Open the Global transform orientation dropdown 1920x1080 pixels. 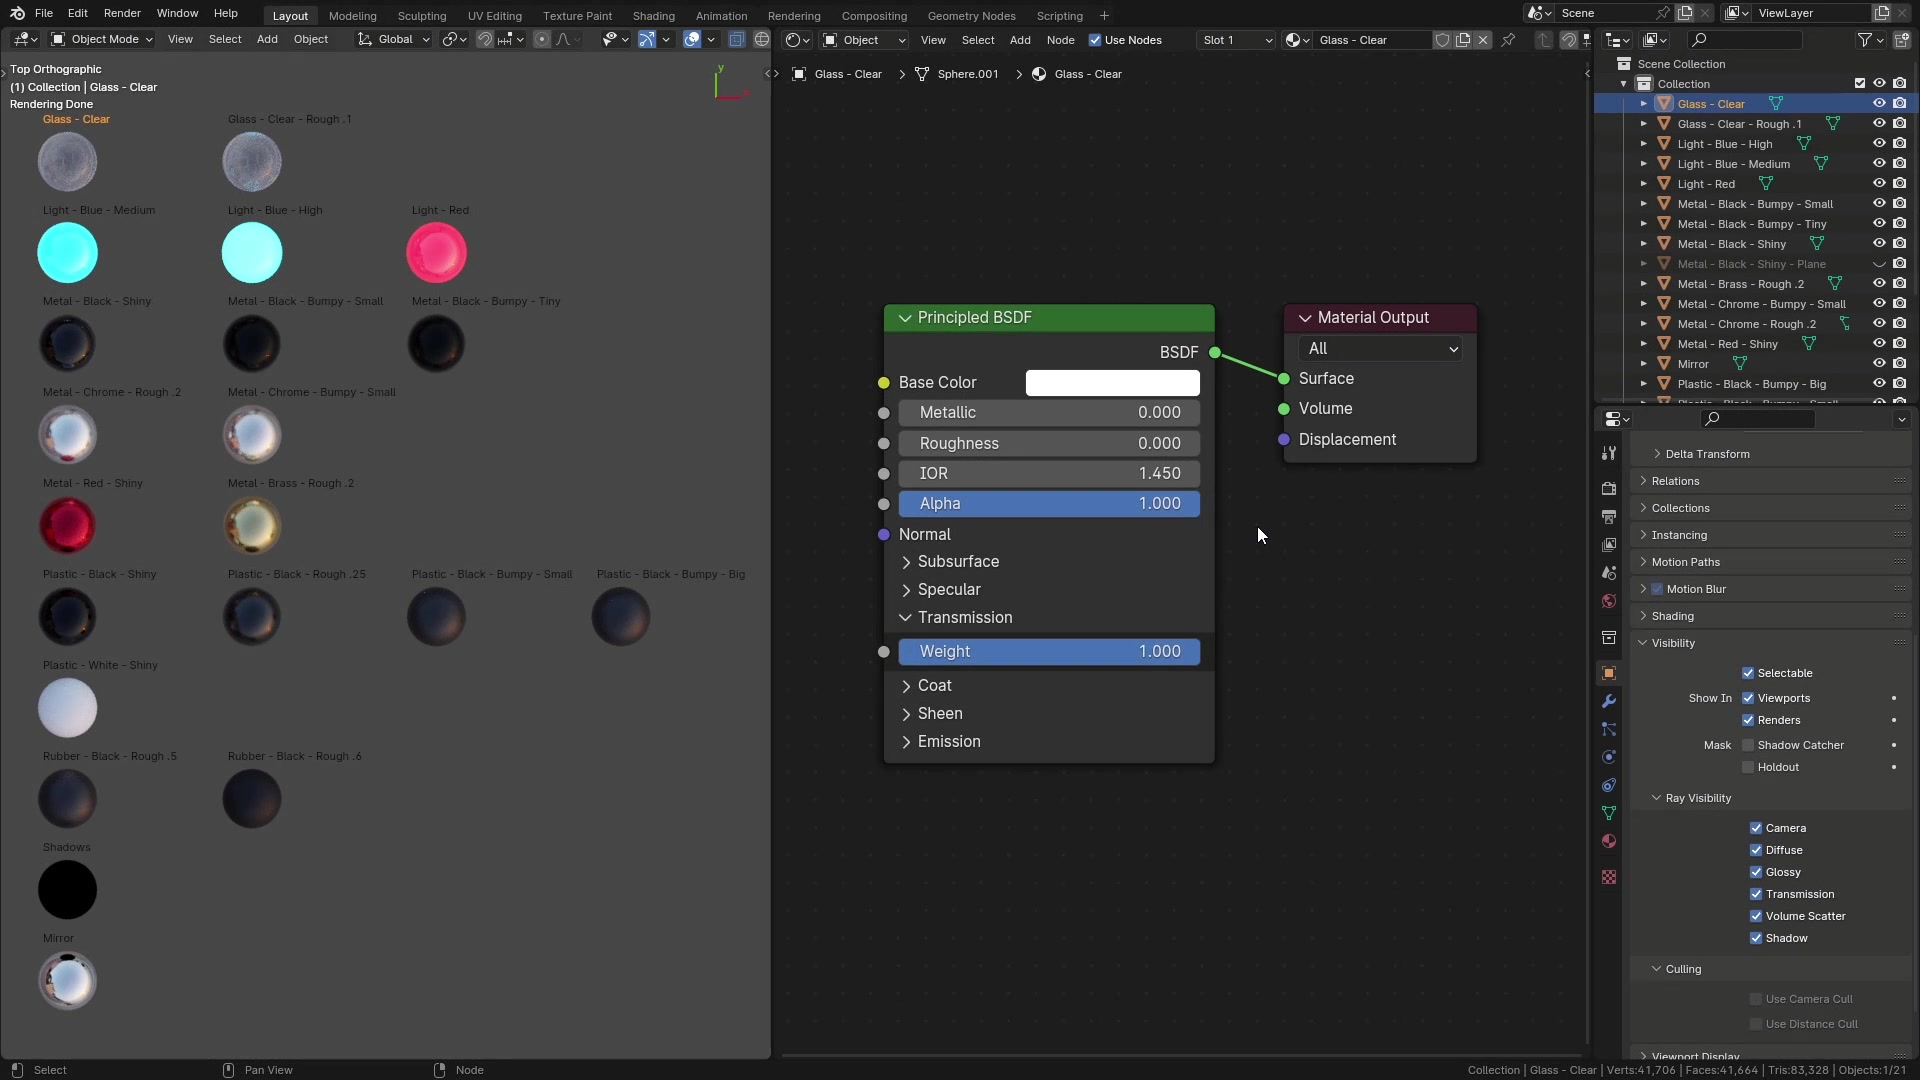(394, 40)
